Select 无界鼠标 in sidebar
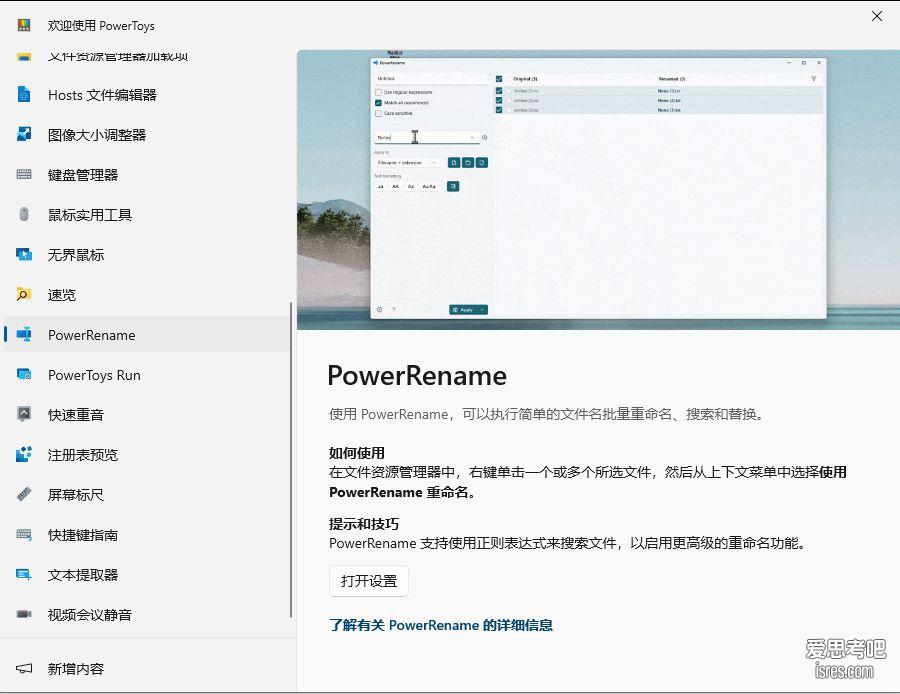The image size is (900, 694). click(x=146, y=255)
